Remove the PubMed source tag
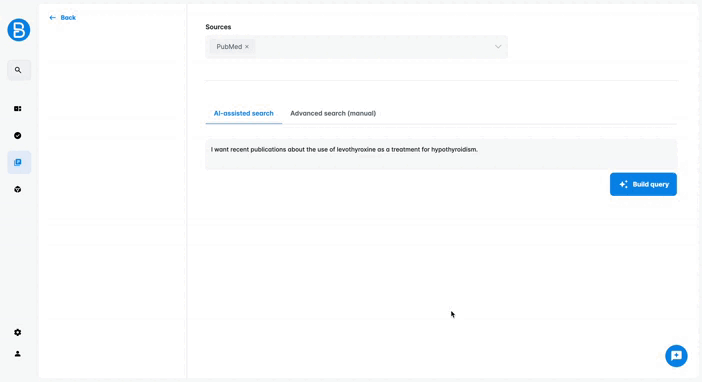702x382 pixels. (x=247, y=47)
